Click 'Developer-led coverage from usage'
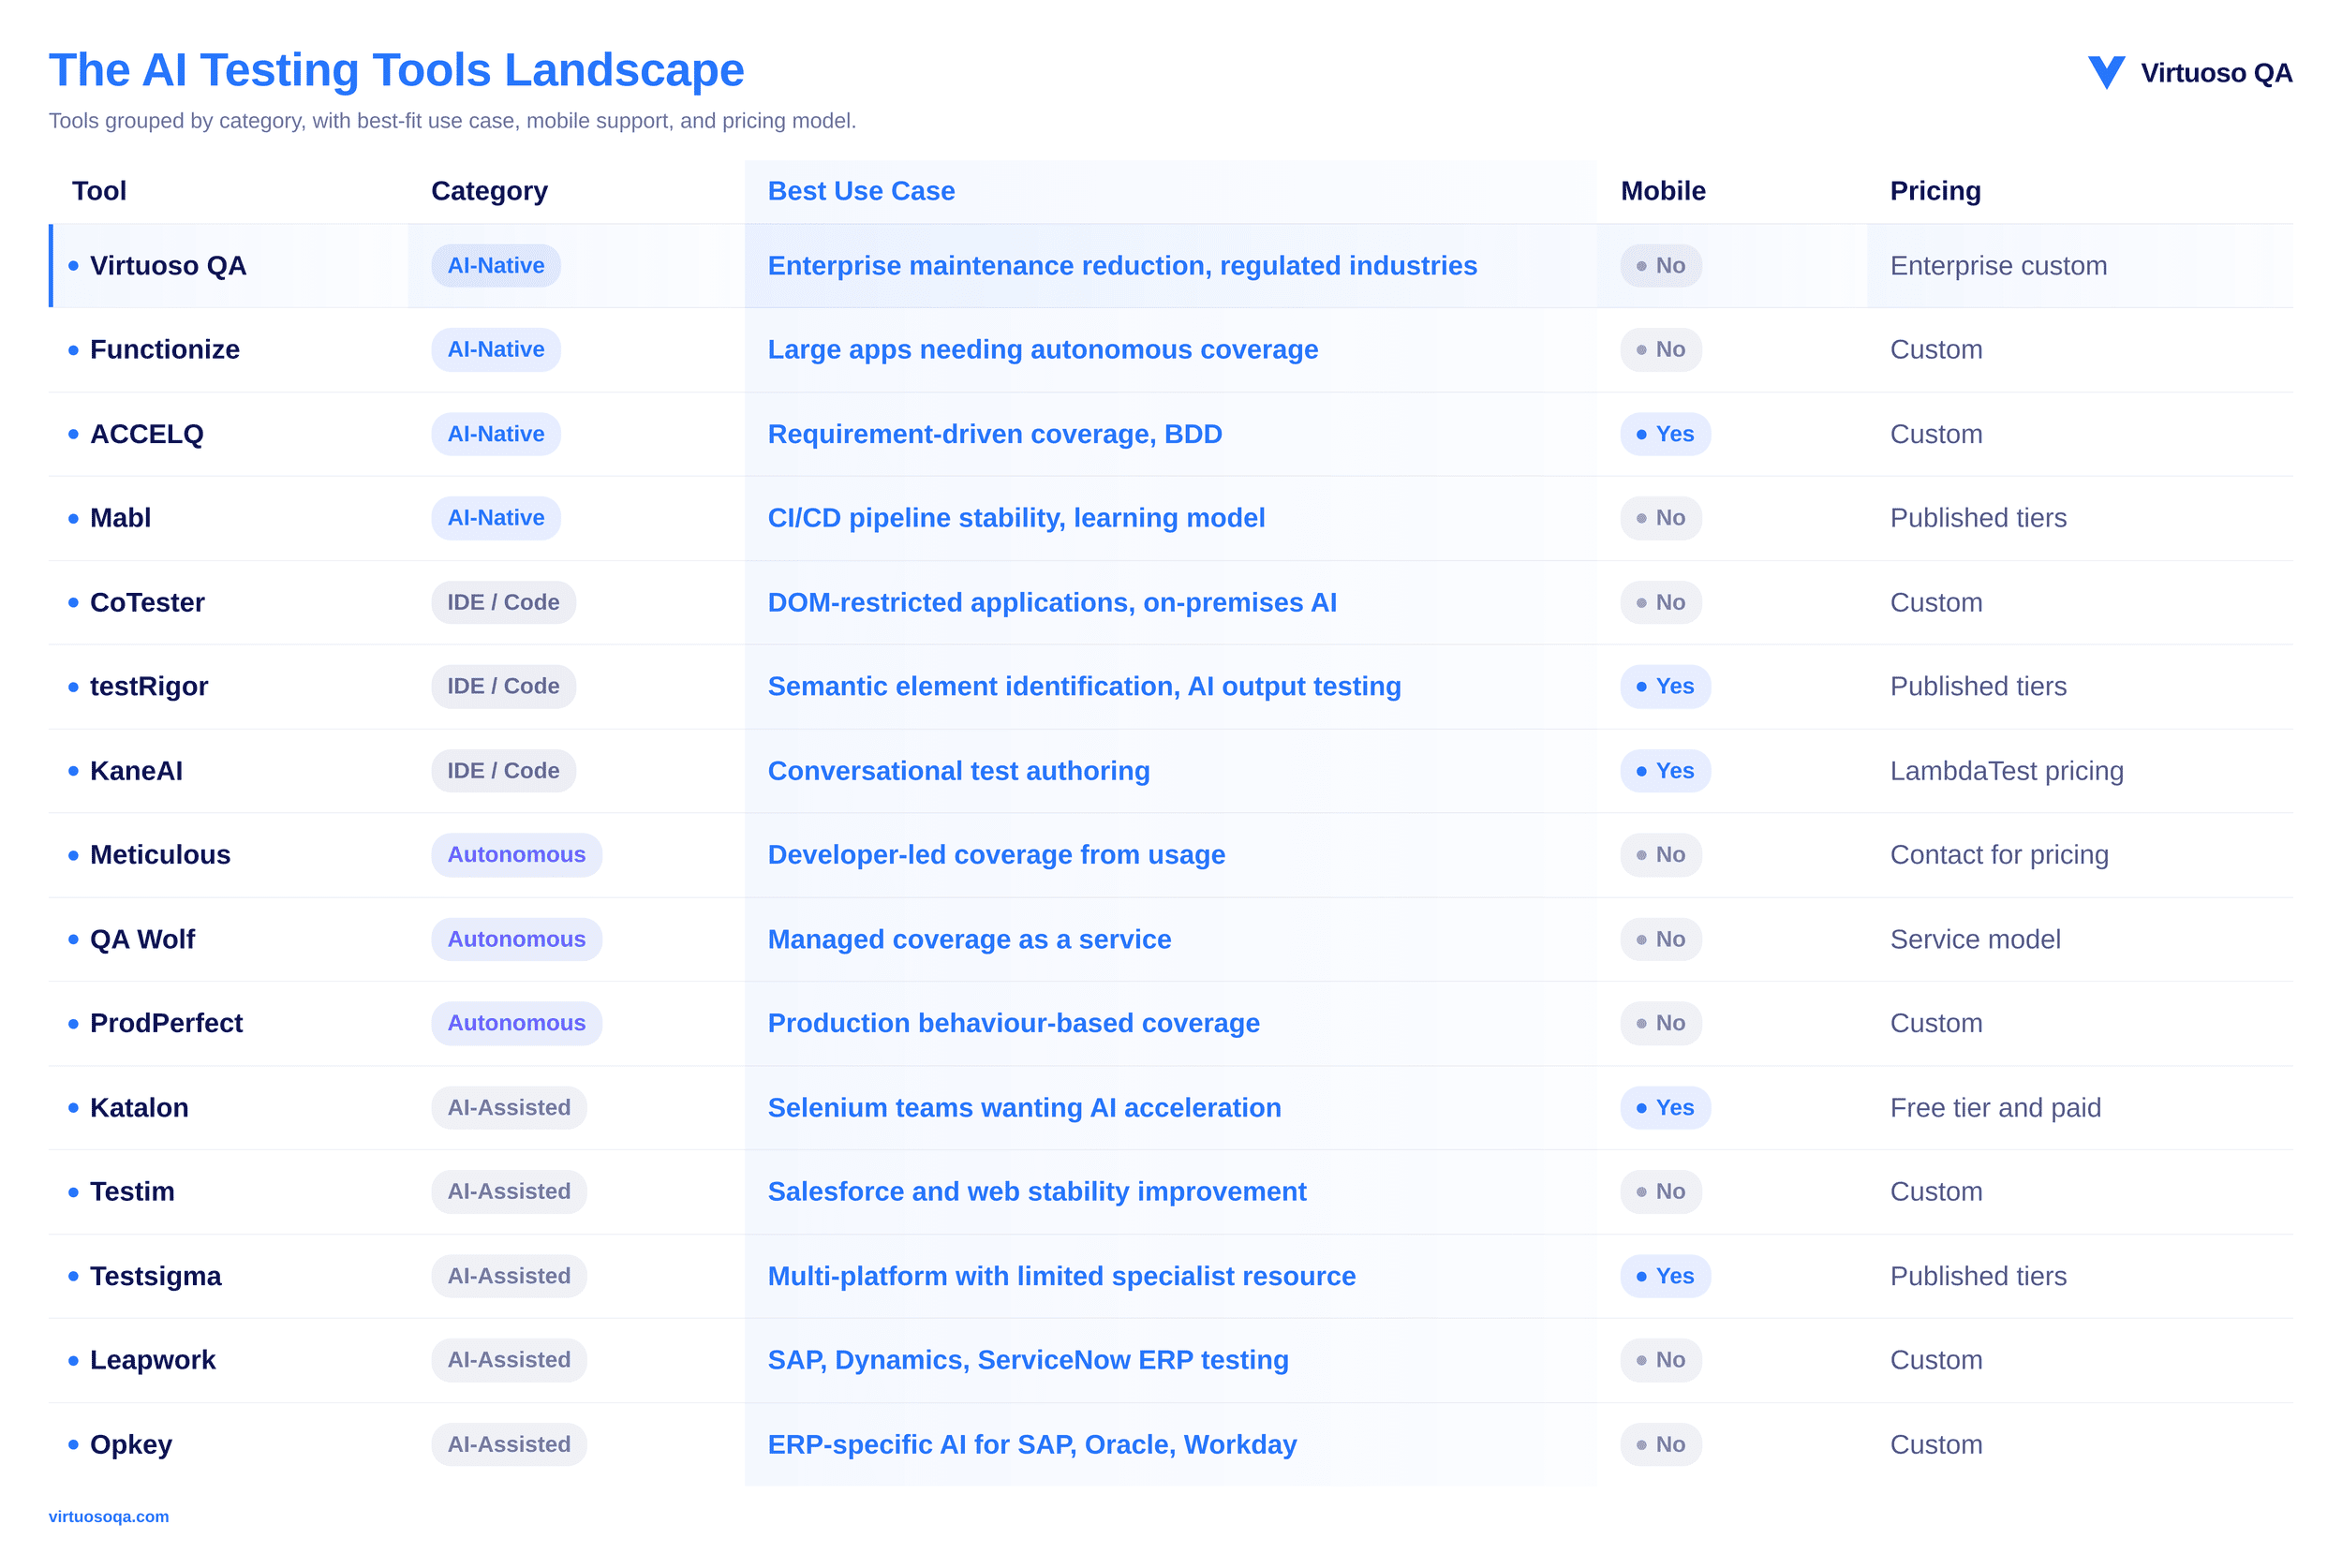The width and height of the screenshot is (2342, 1568). (996, 855)
